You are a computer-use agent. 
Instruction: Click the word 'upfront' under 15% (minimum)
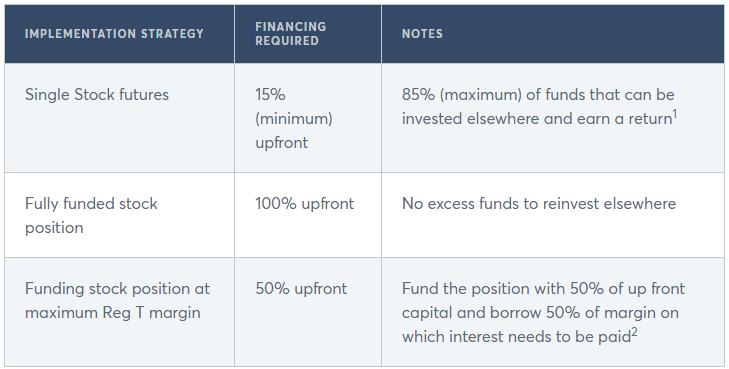[x=281, y=143]
